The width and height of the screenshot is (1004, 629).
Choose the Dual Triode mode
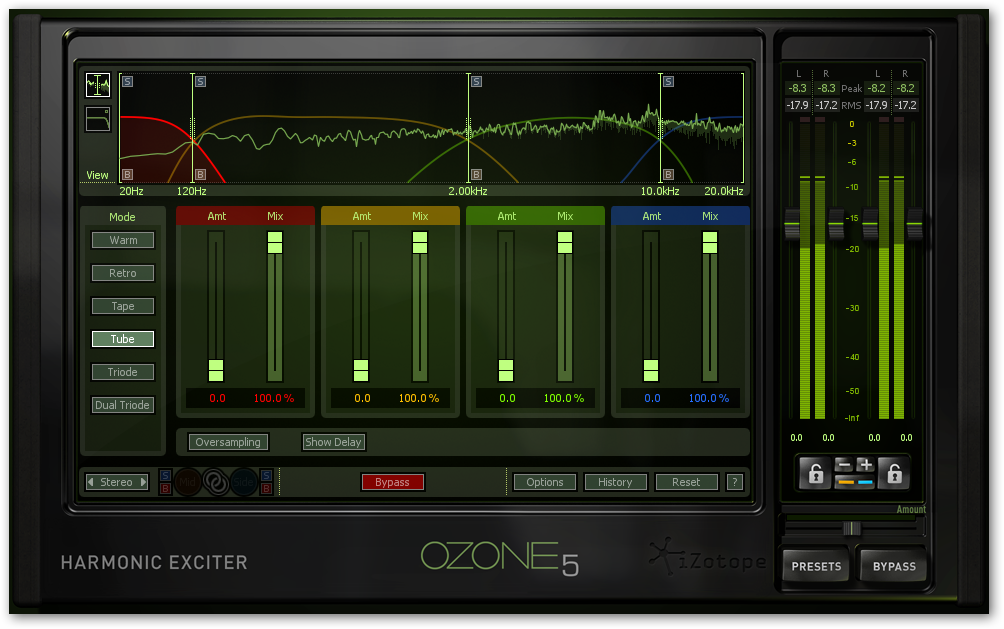pyautogui.click(x=123, y=405)
